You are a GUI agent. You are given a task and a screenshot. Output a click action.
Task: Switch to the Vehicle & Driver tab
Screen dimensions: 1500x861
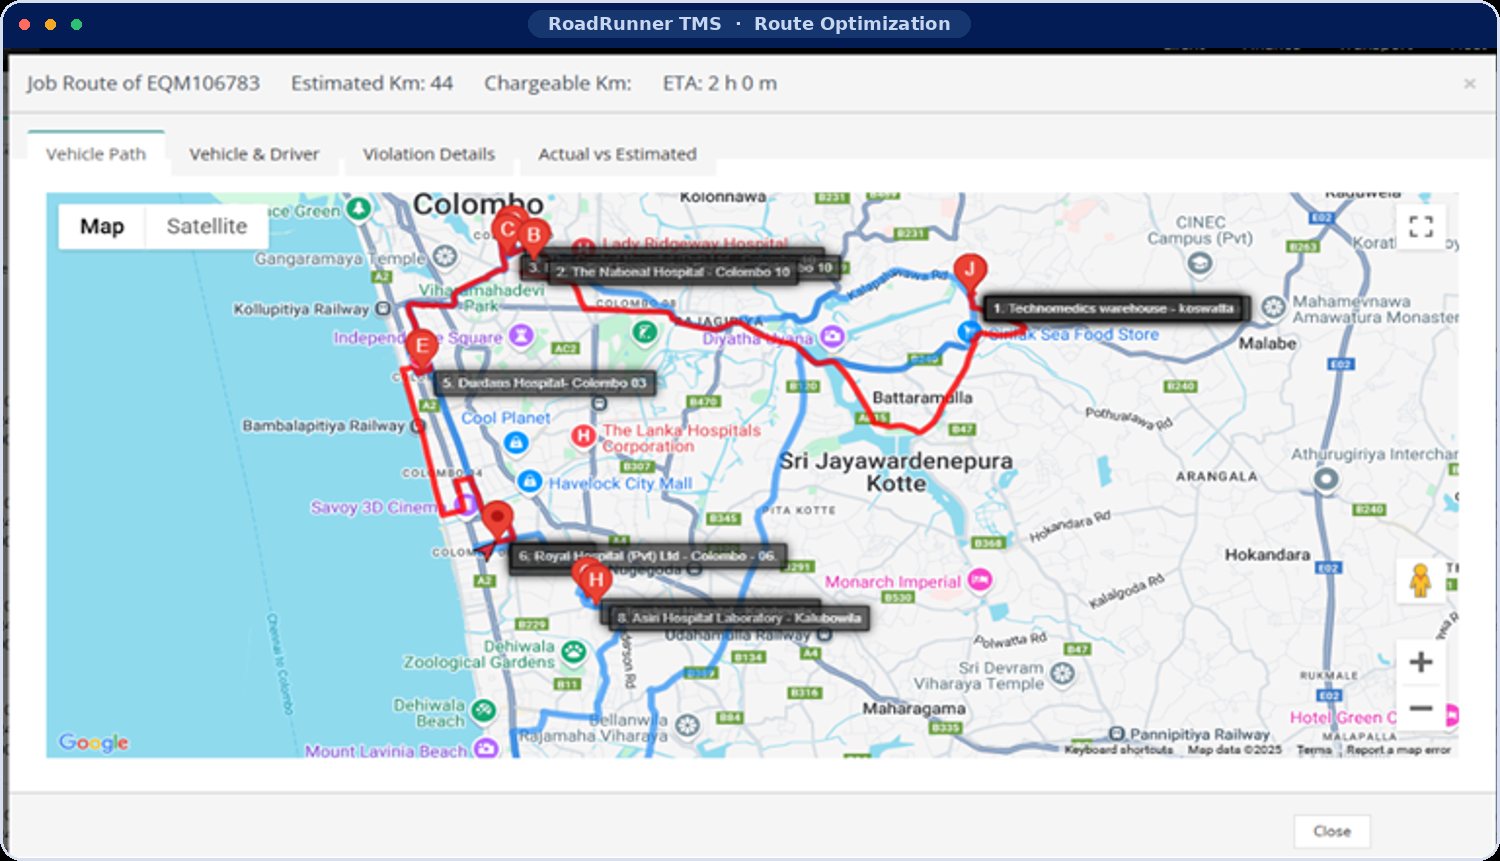(x=254, y=154)
